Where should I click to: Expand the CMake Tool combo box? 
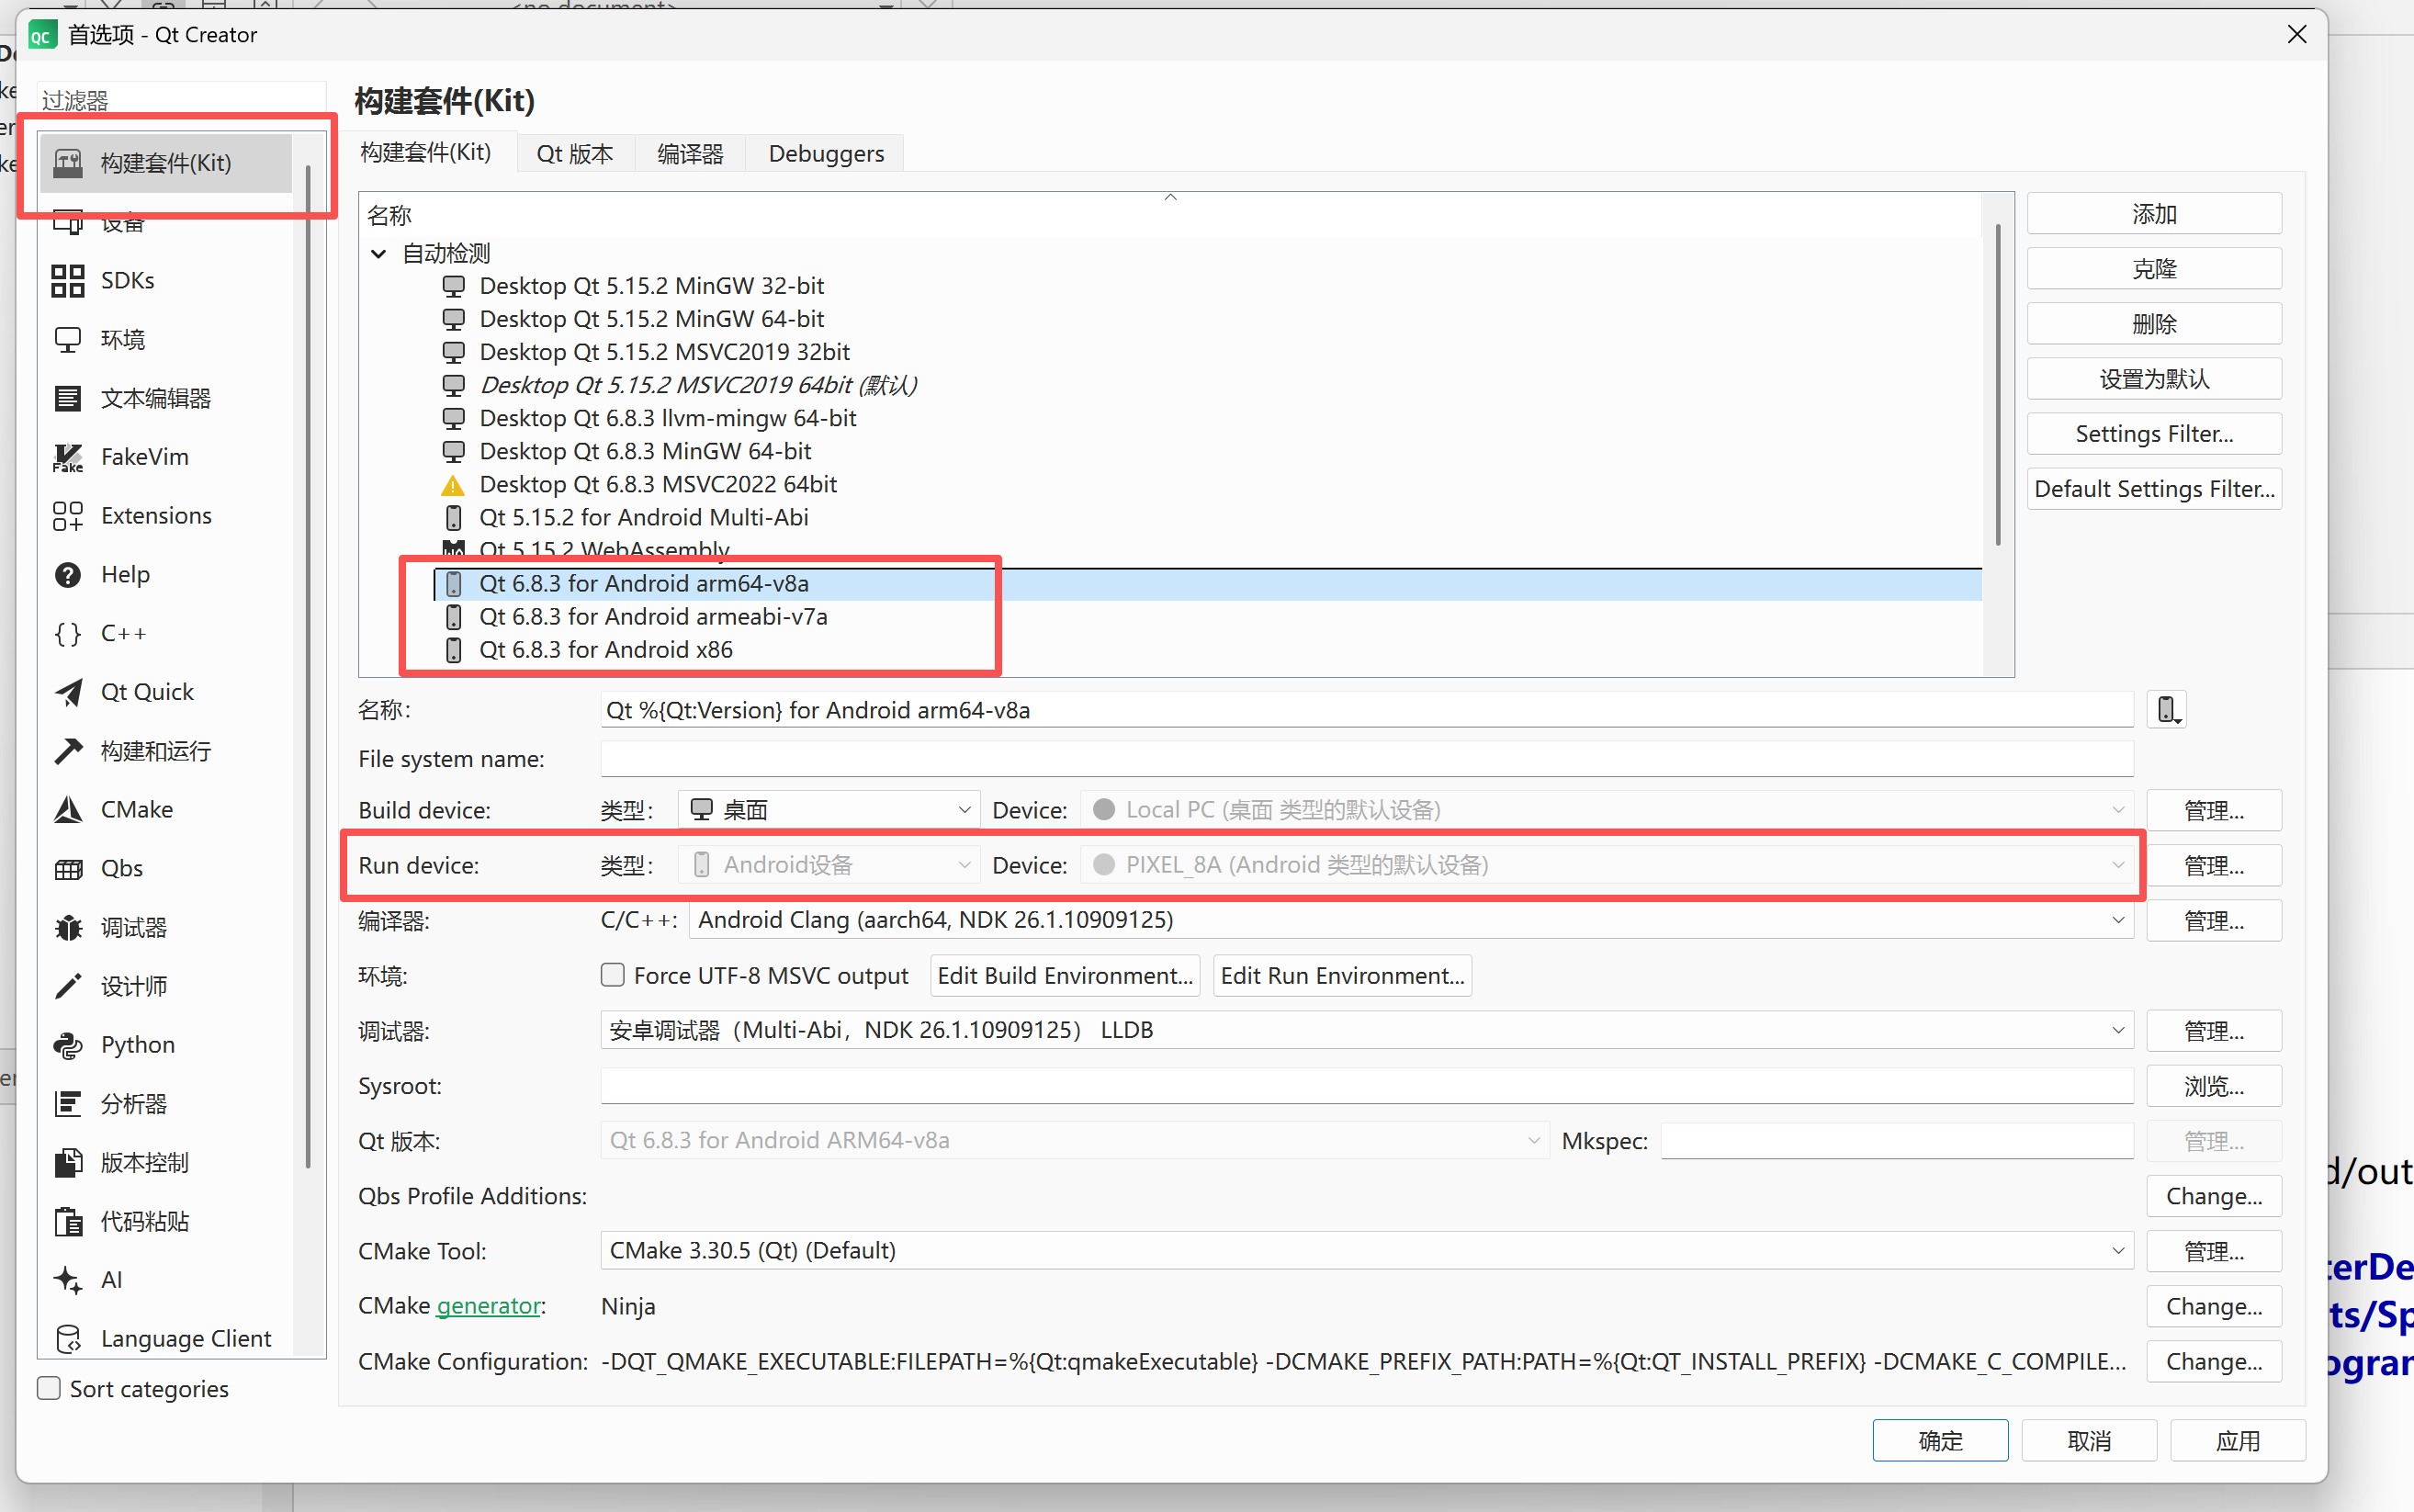(x=1365, y=1251)
